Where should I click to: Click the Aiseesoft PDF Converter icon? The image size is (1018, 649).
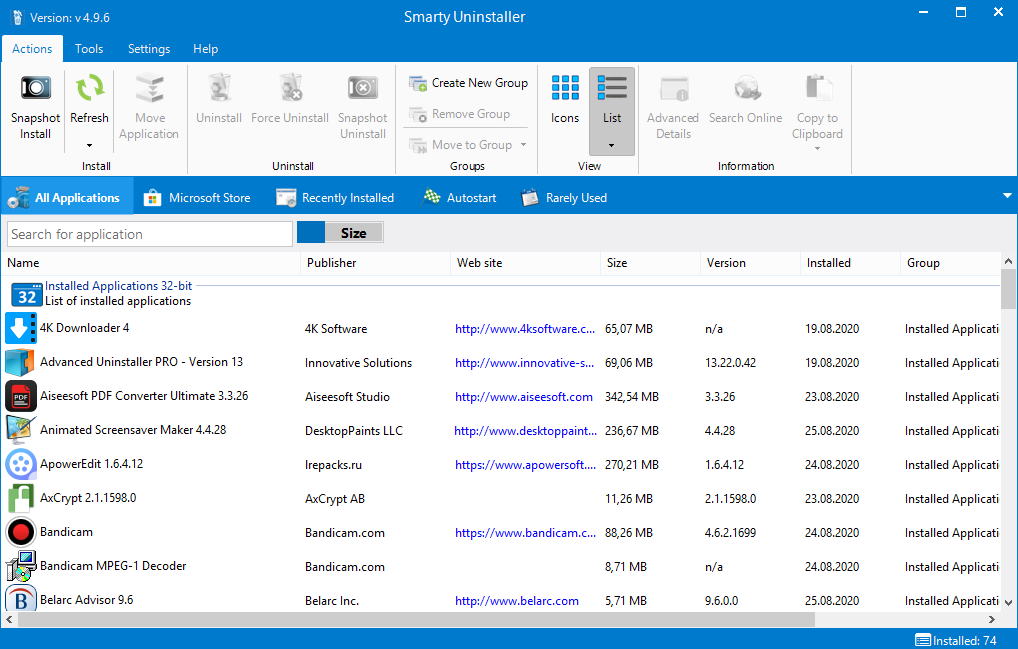[20, 396]
